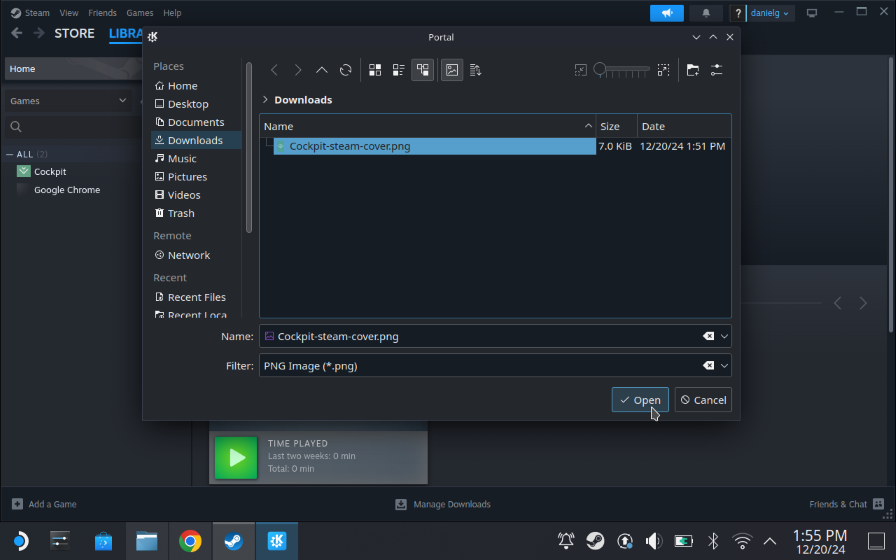The width and height of the screenshot is (896, 560).
Task: Expand the danielg account dropdown
Action: pyautogui.click(x=770, y=13)
